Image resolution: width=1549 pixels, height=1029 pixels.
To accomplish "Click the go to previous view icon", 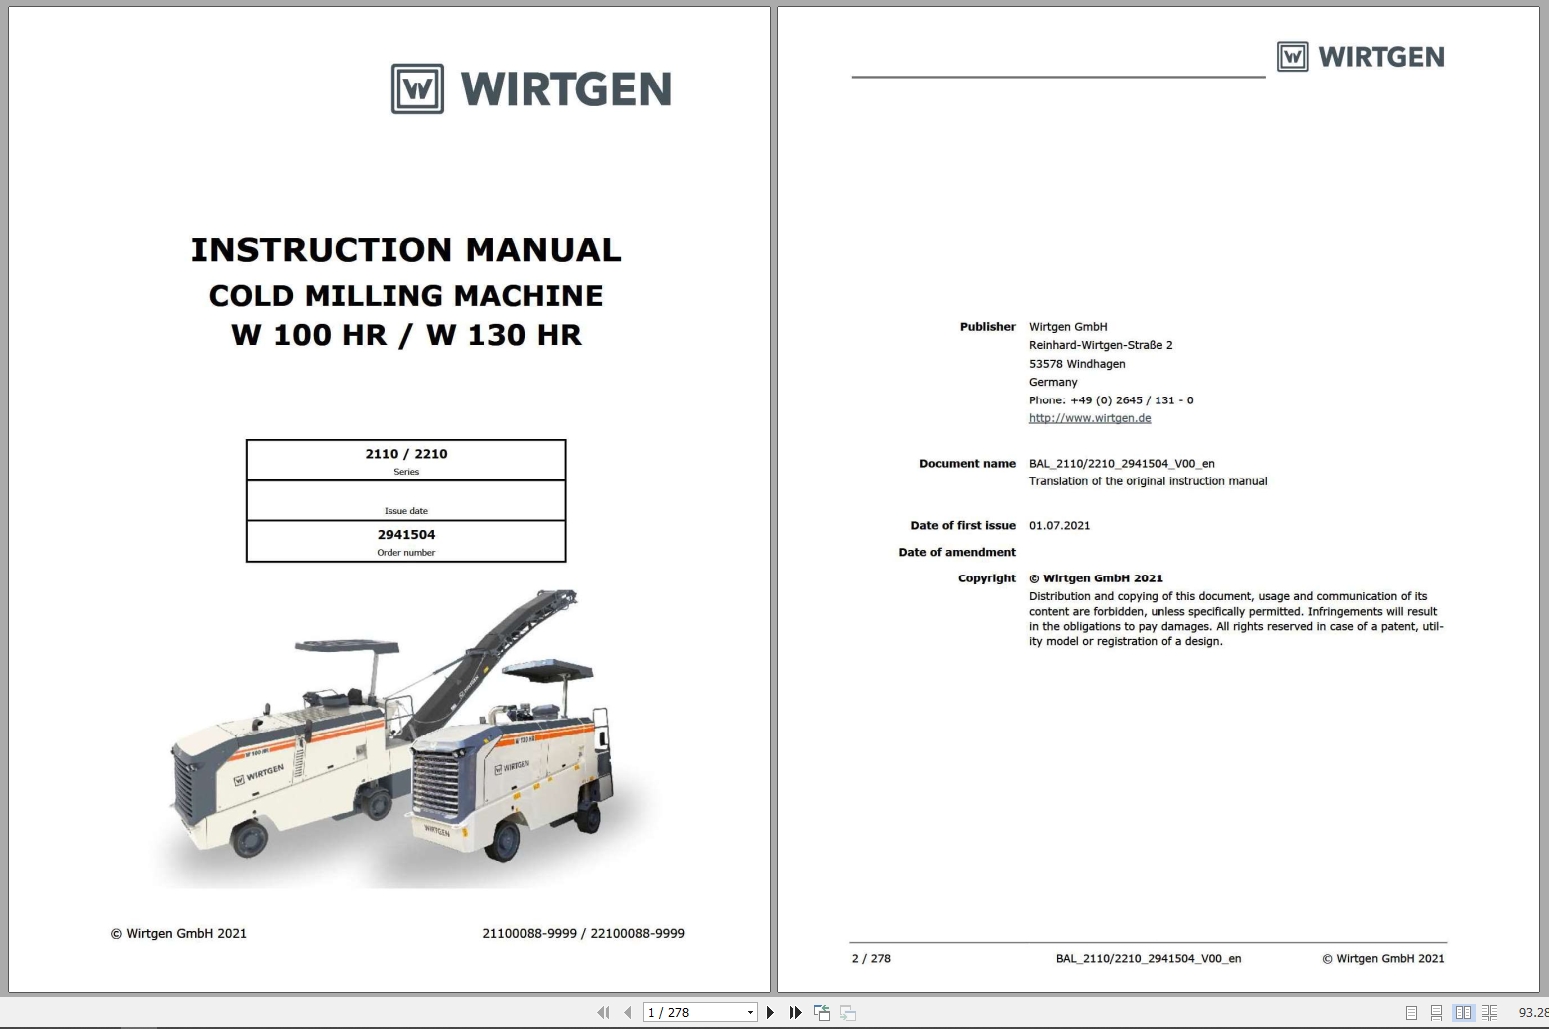I will click(822, 1012).
